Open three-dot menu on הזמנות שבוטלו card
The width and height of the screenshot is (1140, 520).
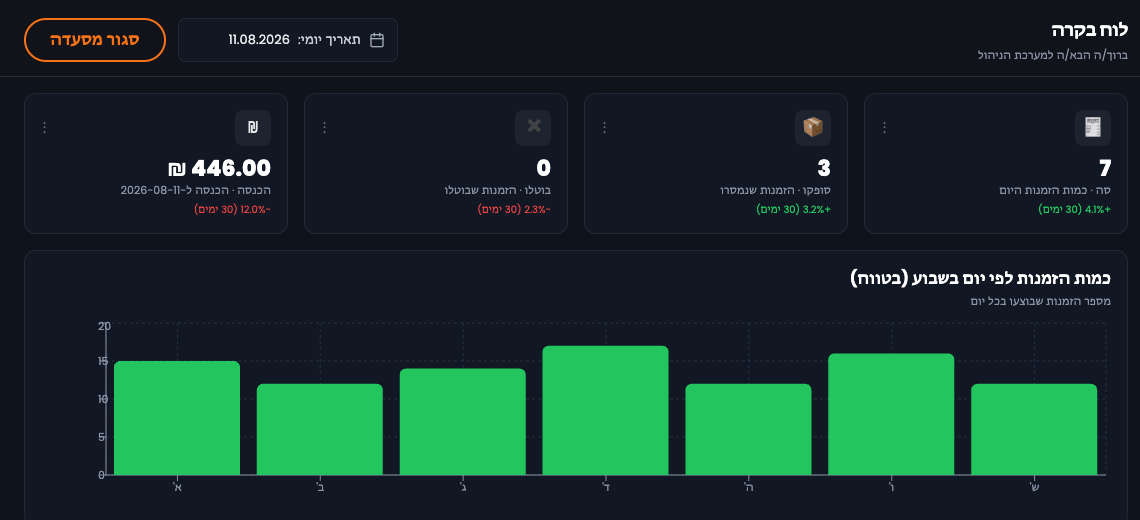[324, 128]
